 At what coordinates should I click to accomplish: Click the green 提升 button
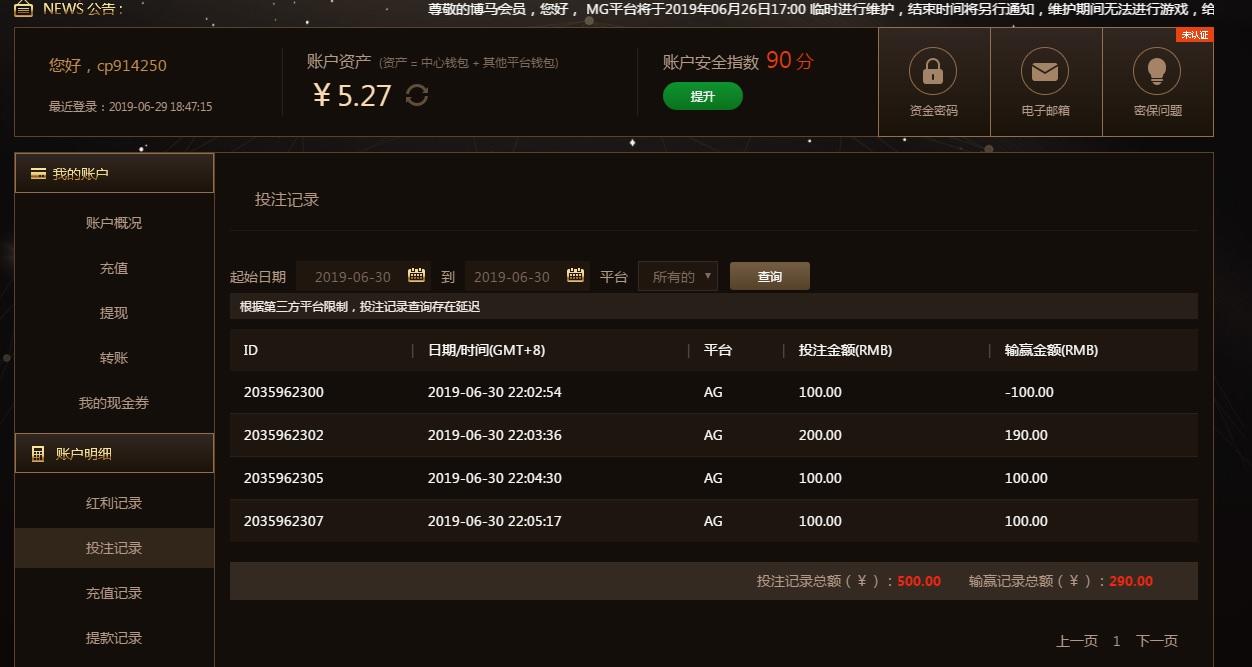[702, 97]
